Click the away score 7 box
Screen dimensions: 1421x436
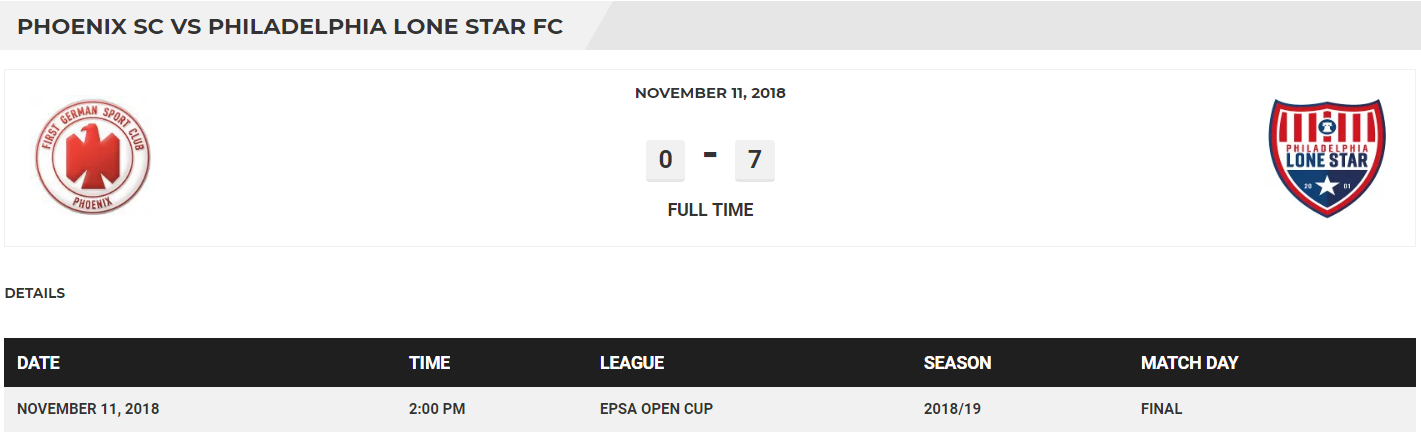[x=755, y=160]
